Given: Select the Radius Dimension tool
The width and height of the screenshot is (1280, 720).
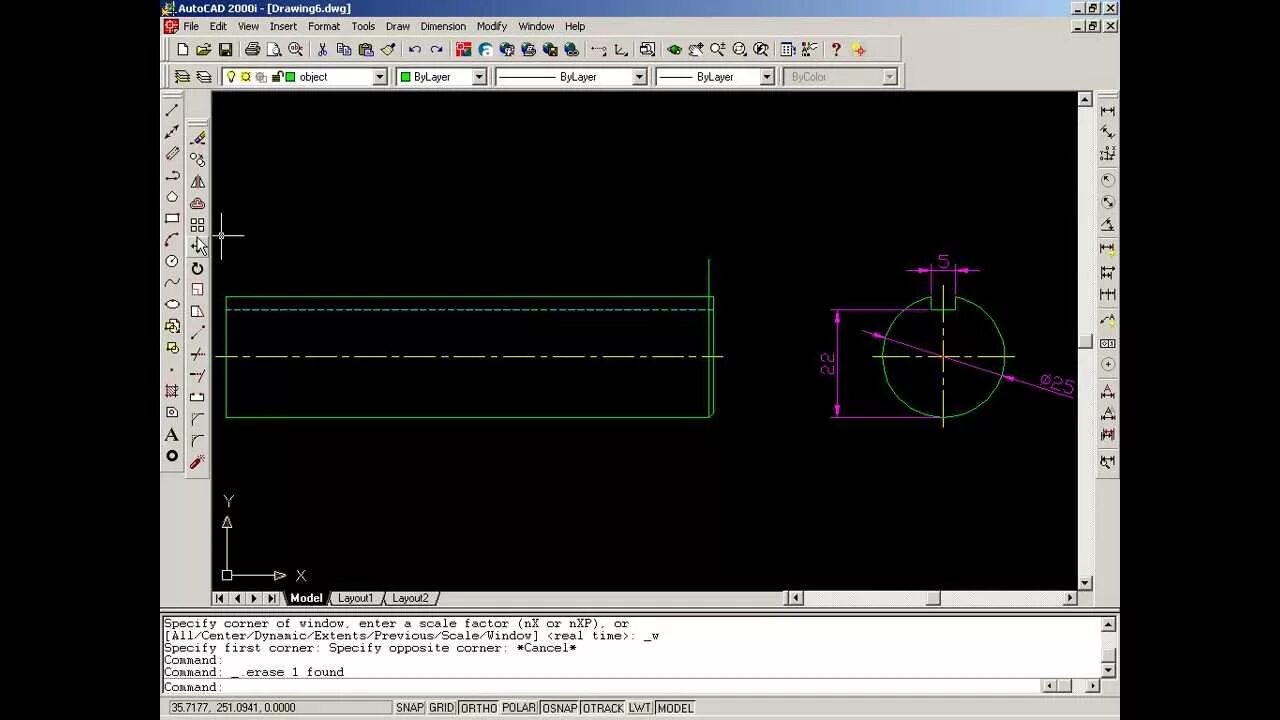Looking at the screenshot, I should click(x=1107, y=180).
